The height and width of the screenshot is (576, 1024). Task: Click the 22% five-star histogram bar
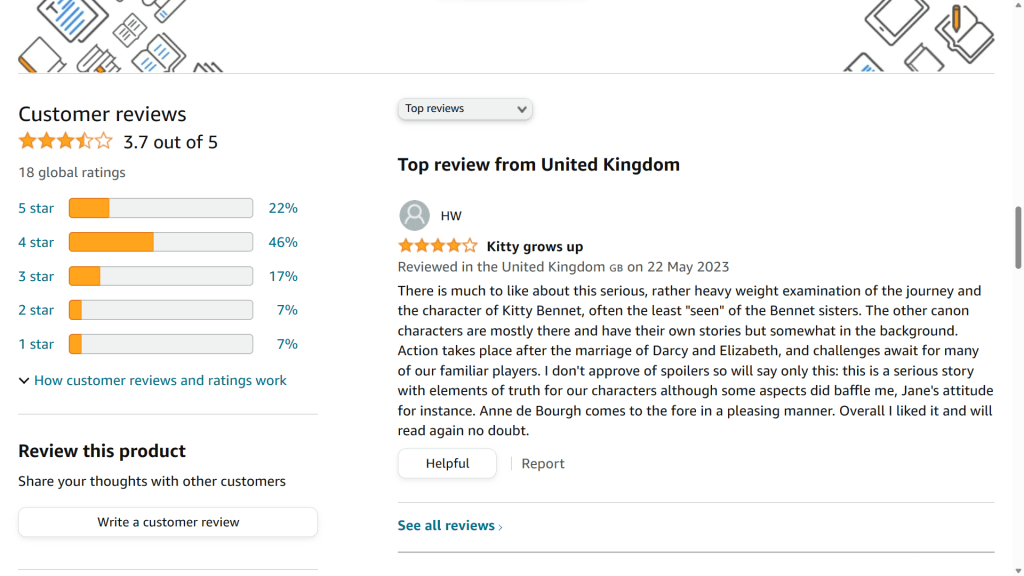[x=160, y=208]
